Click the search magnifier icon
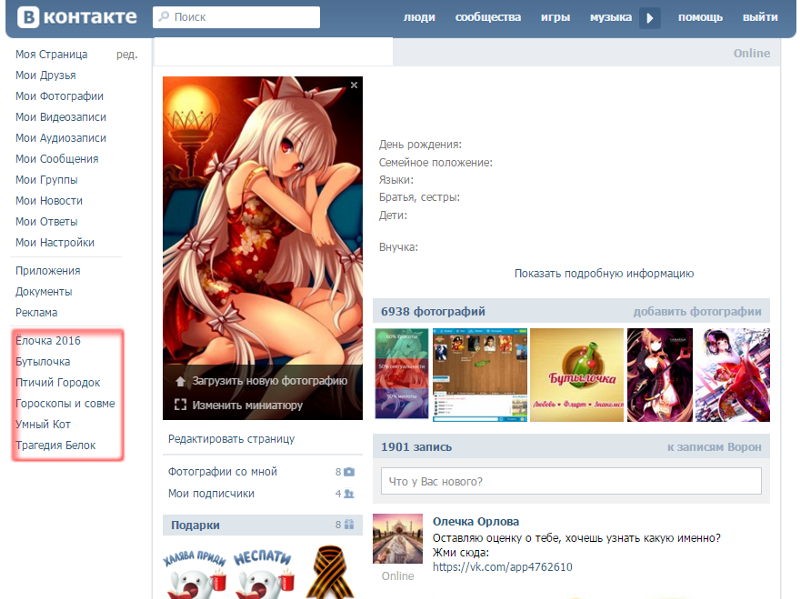The height and width of the screenshot is (599, 800). pyautogui.click(x=164, y=17)
